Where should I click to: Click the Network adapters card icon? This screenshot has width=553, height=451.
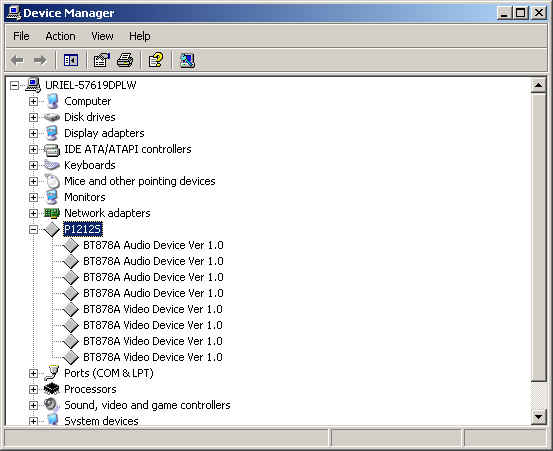coord(52,213)
